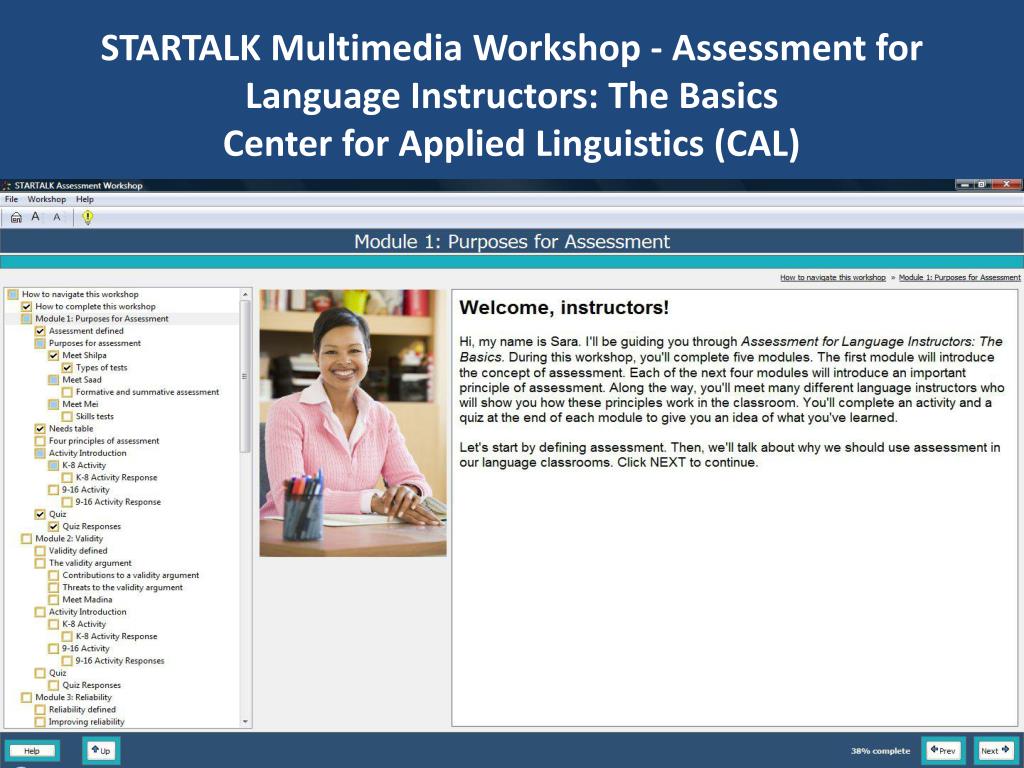The height and width of the screenshot is (768, 1024).
Task: Follow the 'How to navigate this workshop' breadcrumb link
Action: [x=833, y=278]
